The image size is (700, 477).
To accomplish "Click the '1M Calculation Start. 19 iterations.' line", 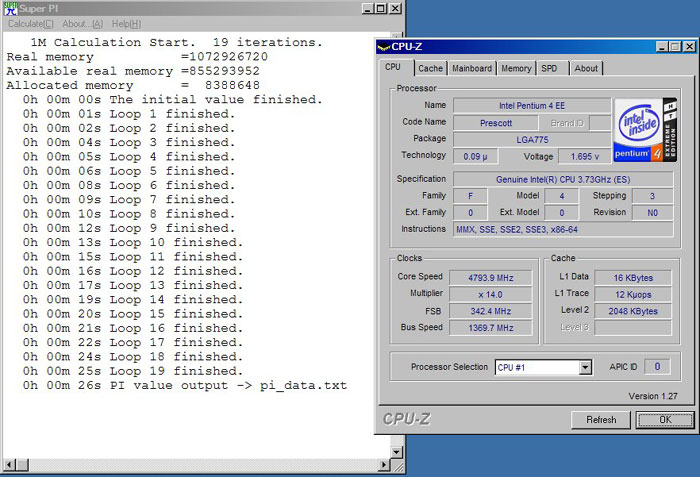I will point(176,42).
